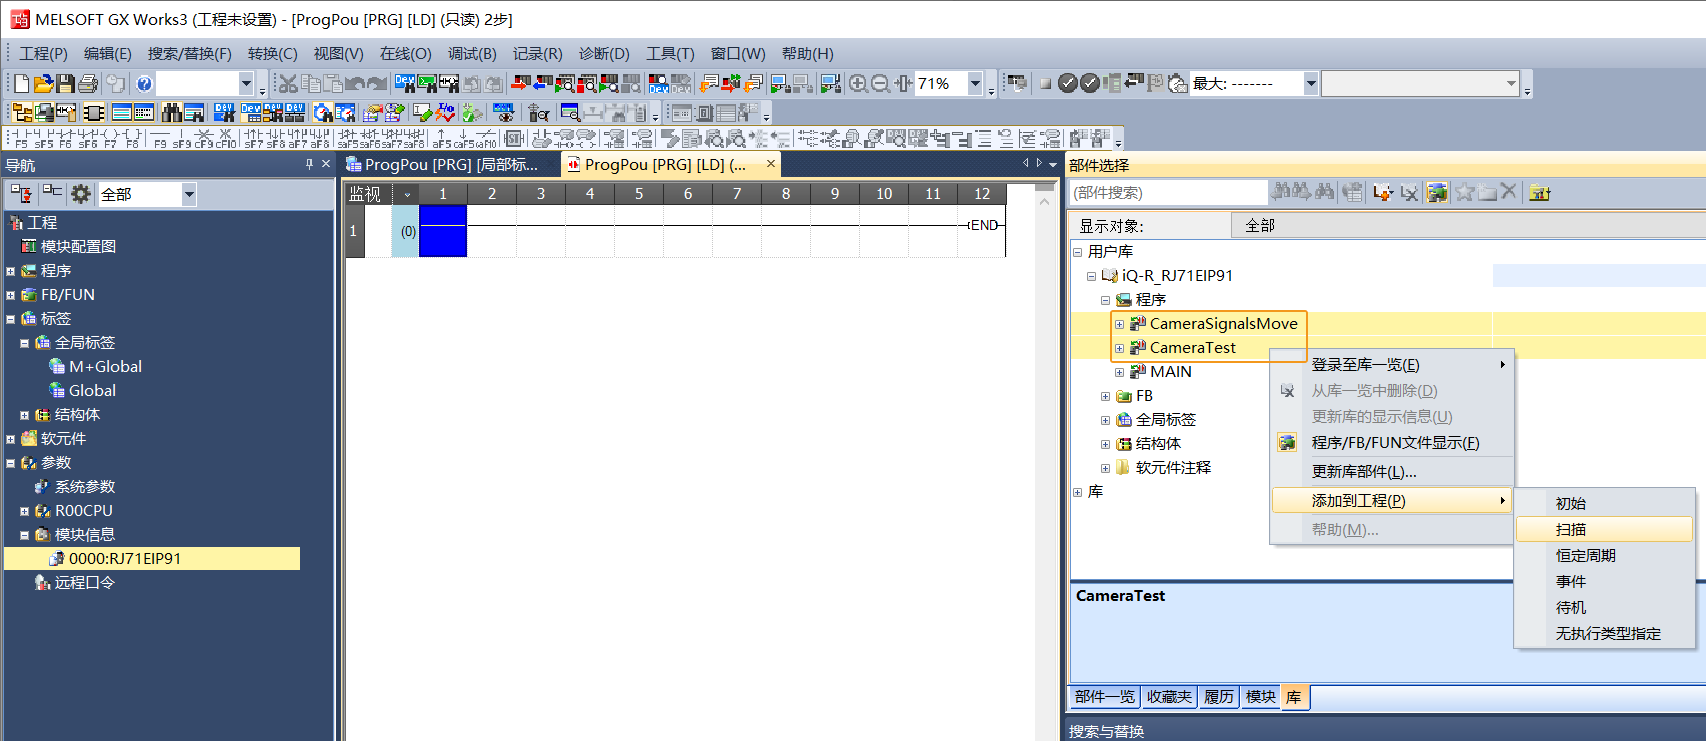
Task: Insert closed contact with F6 ladder icon
Action: (66, 138)
